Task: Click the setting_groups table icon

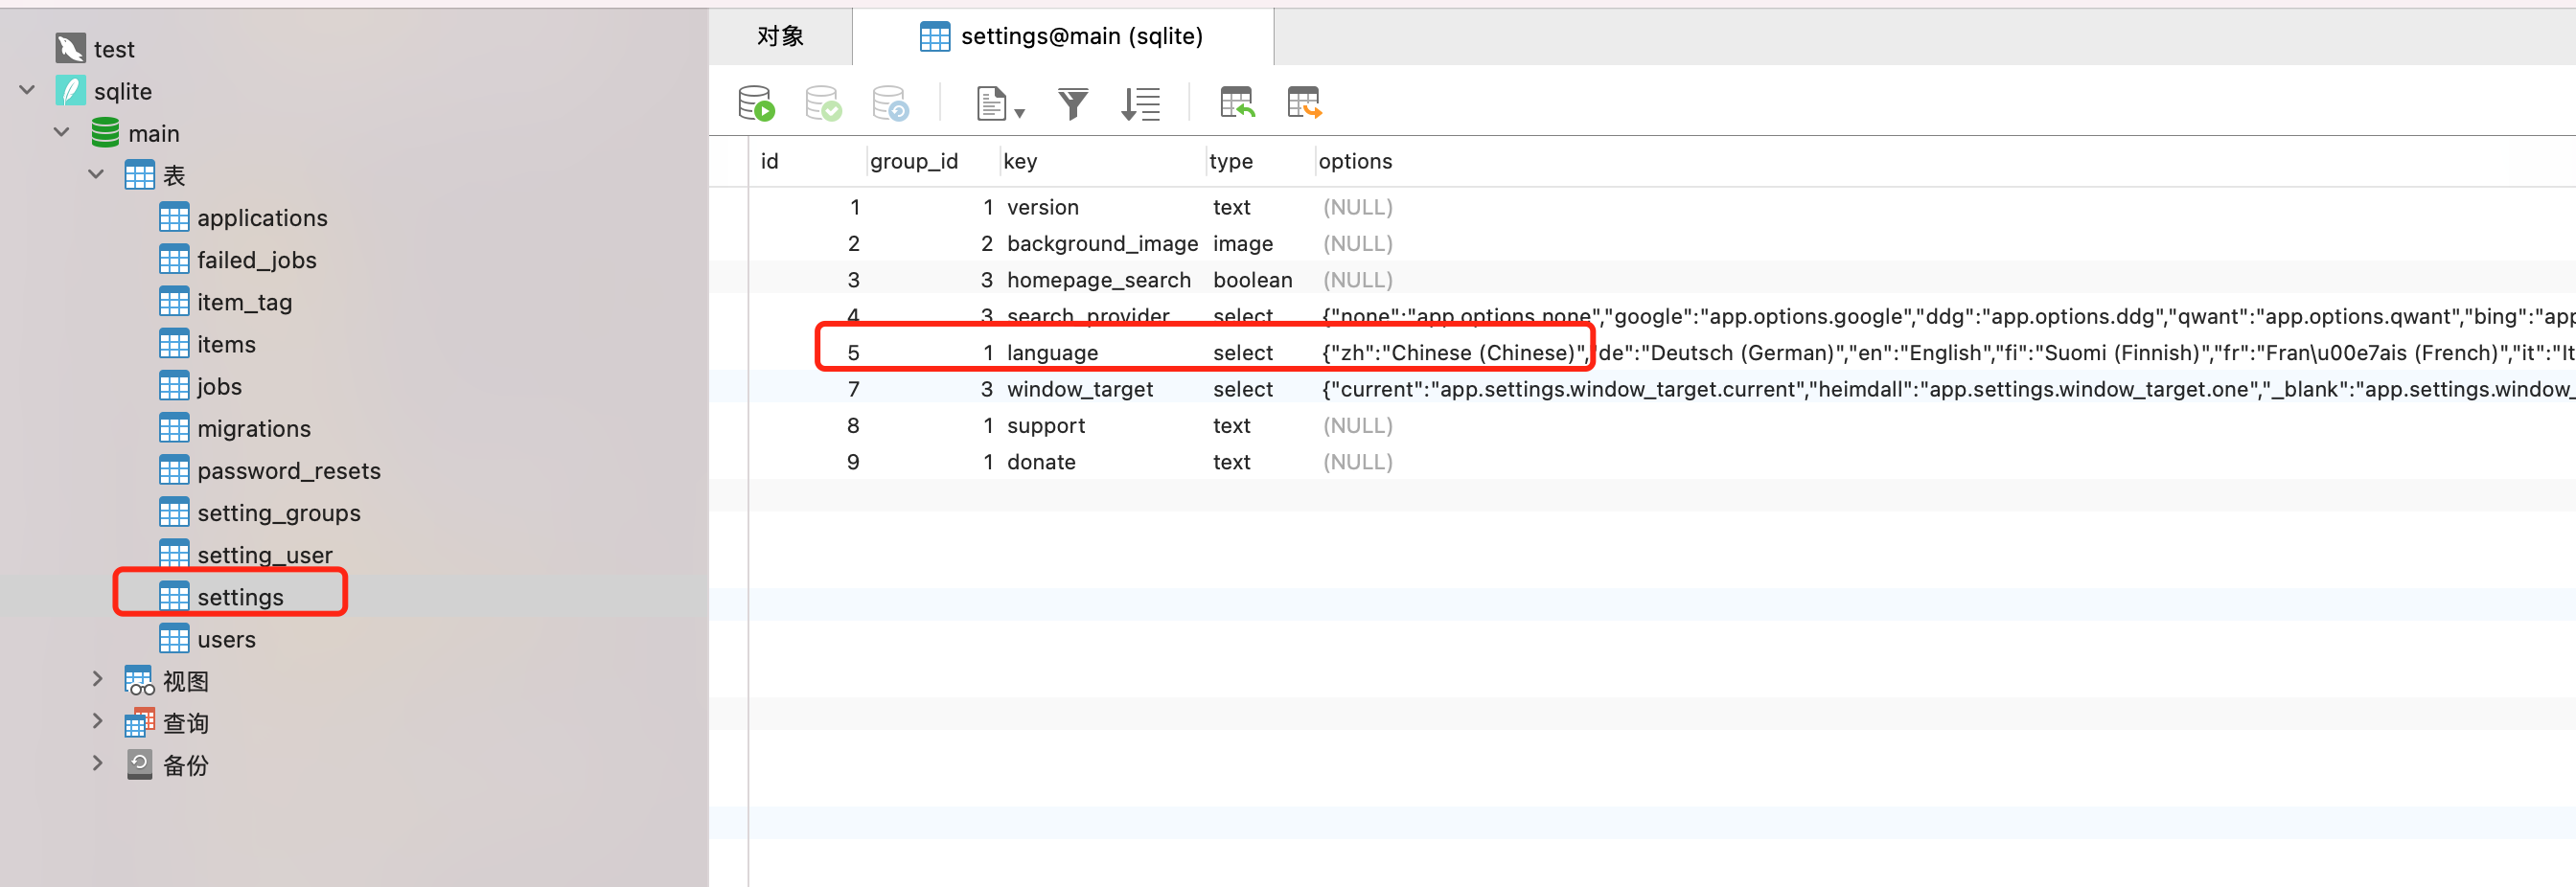Action: tap(174, 512)
